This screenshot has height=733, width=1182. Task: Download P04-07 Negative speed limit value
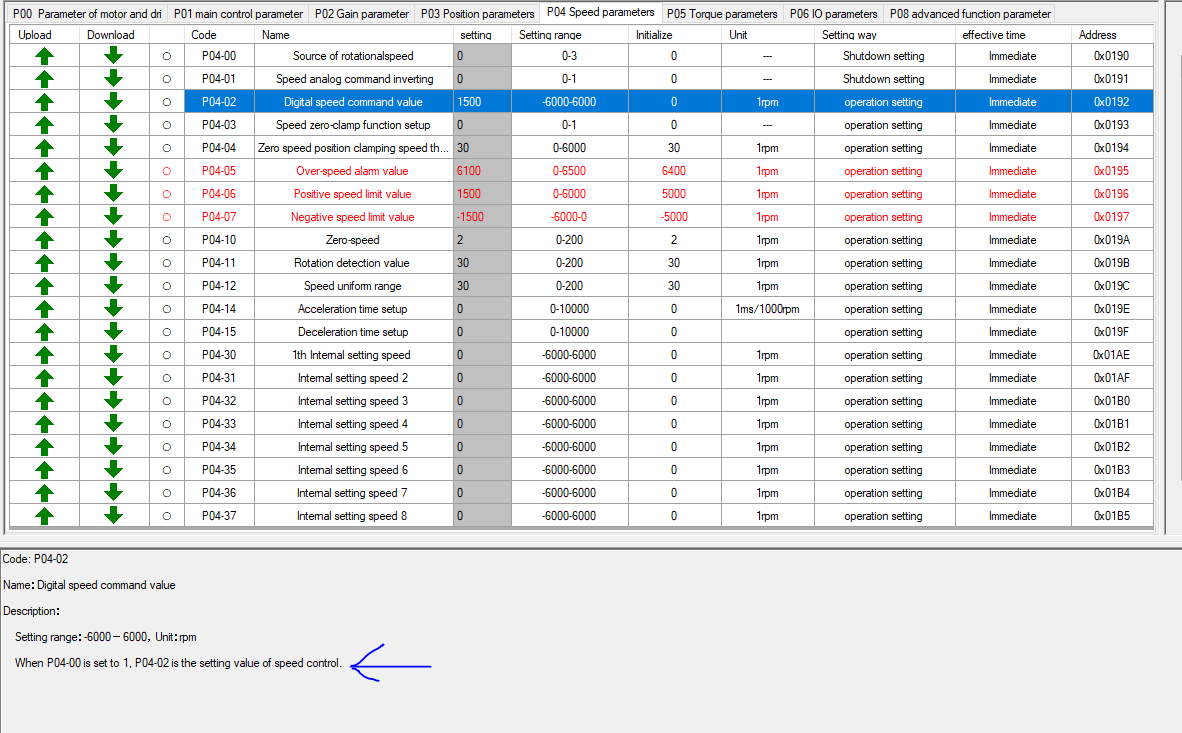(113, 216)
